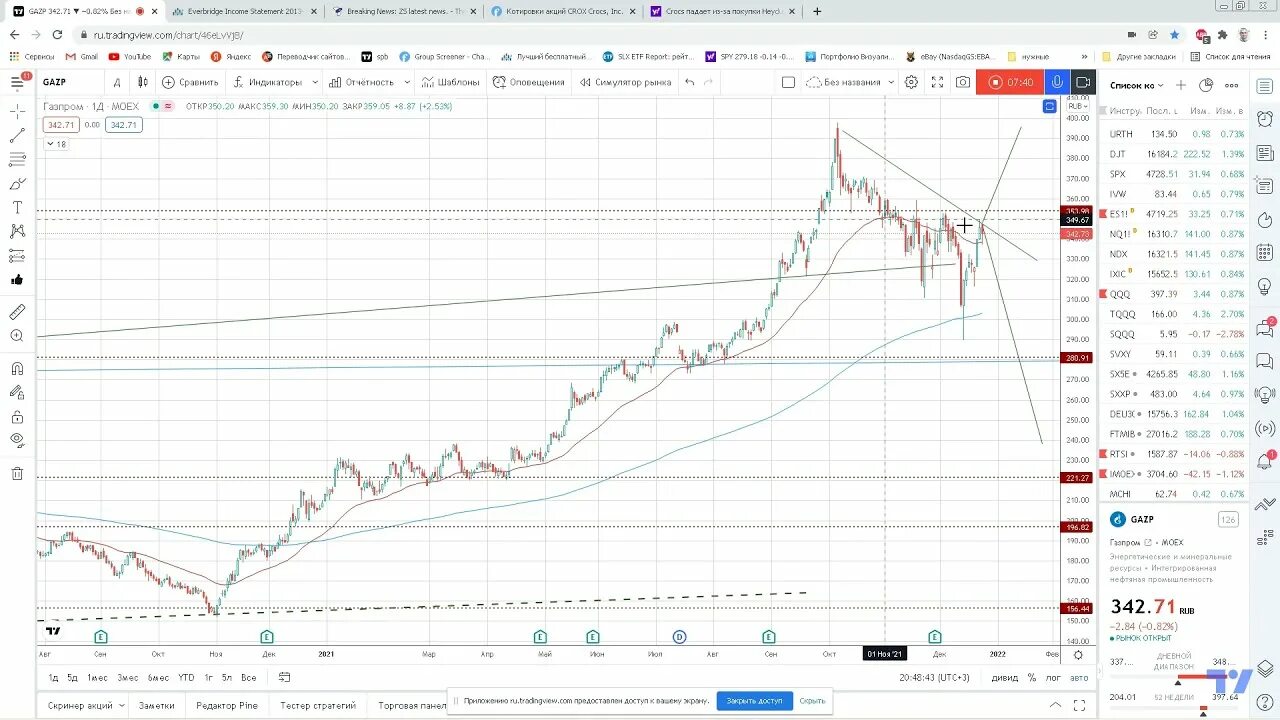1280x720 pixels.
Task: Create an alert via Оповещения
Action: coord(529,82)
